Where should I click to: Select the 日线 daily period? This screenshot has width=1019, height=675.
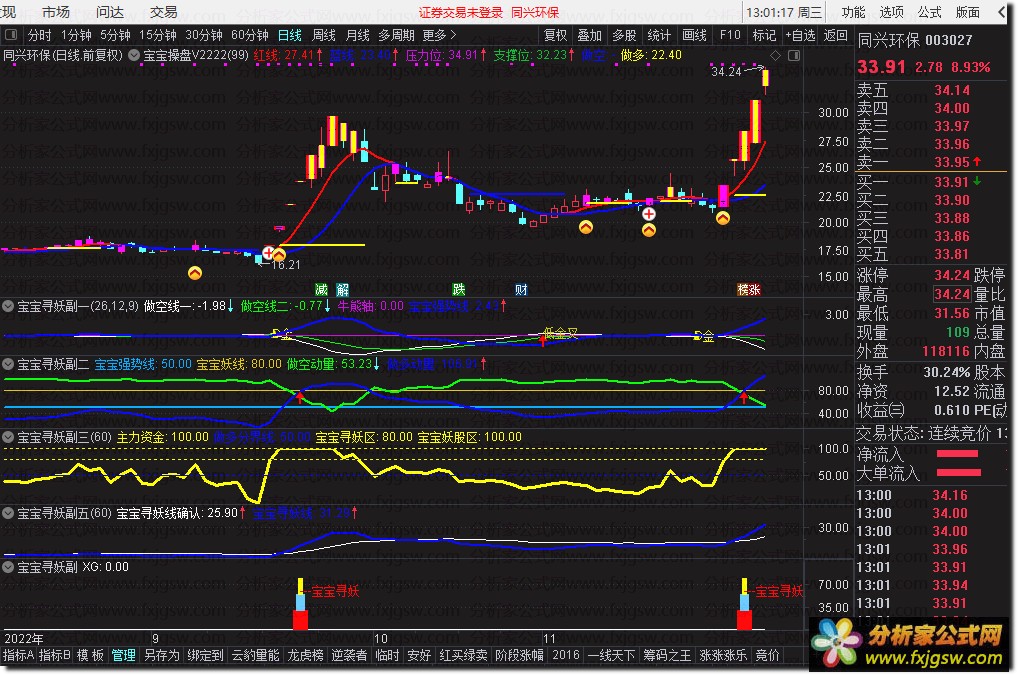(289, 35)
